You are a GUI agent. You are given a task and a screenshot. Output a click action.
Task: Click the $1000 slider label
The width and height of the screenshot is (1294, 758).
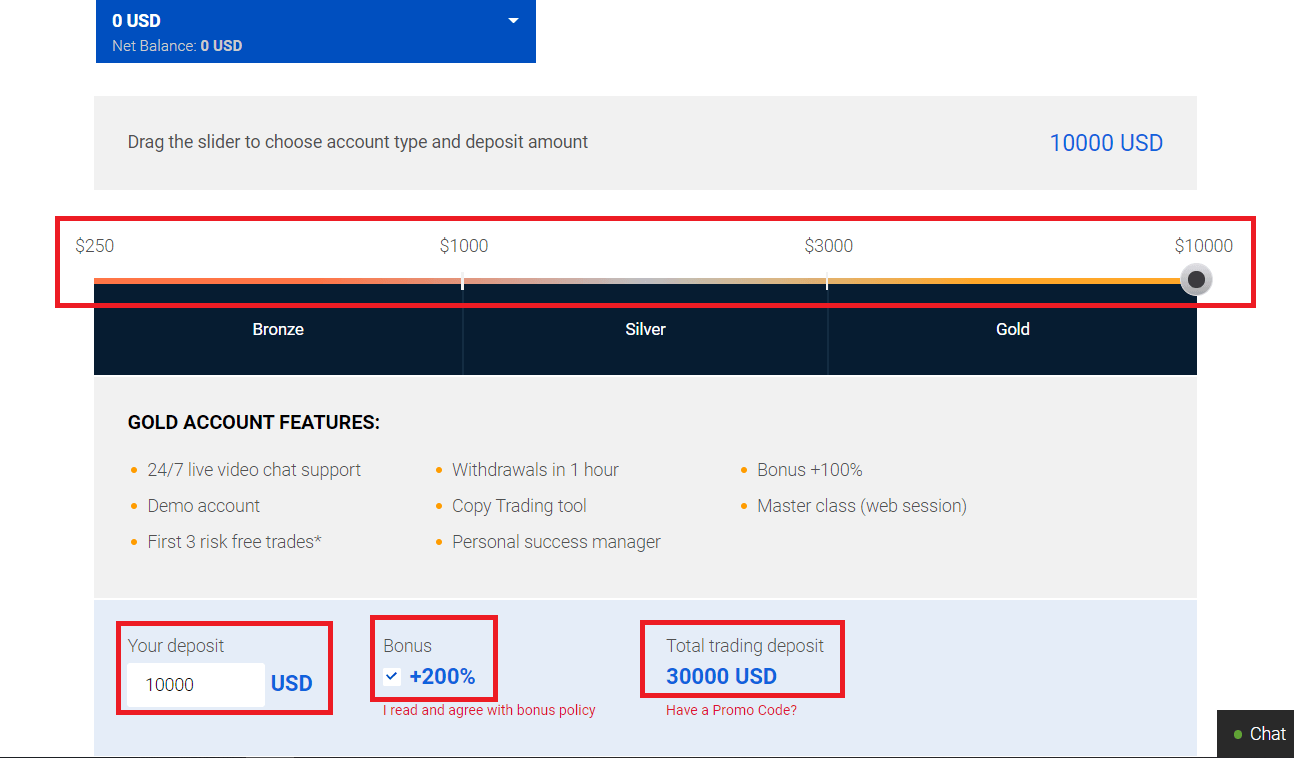coord(464,246)
